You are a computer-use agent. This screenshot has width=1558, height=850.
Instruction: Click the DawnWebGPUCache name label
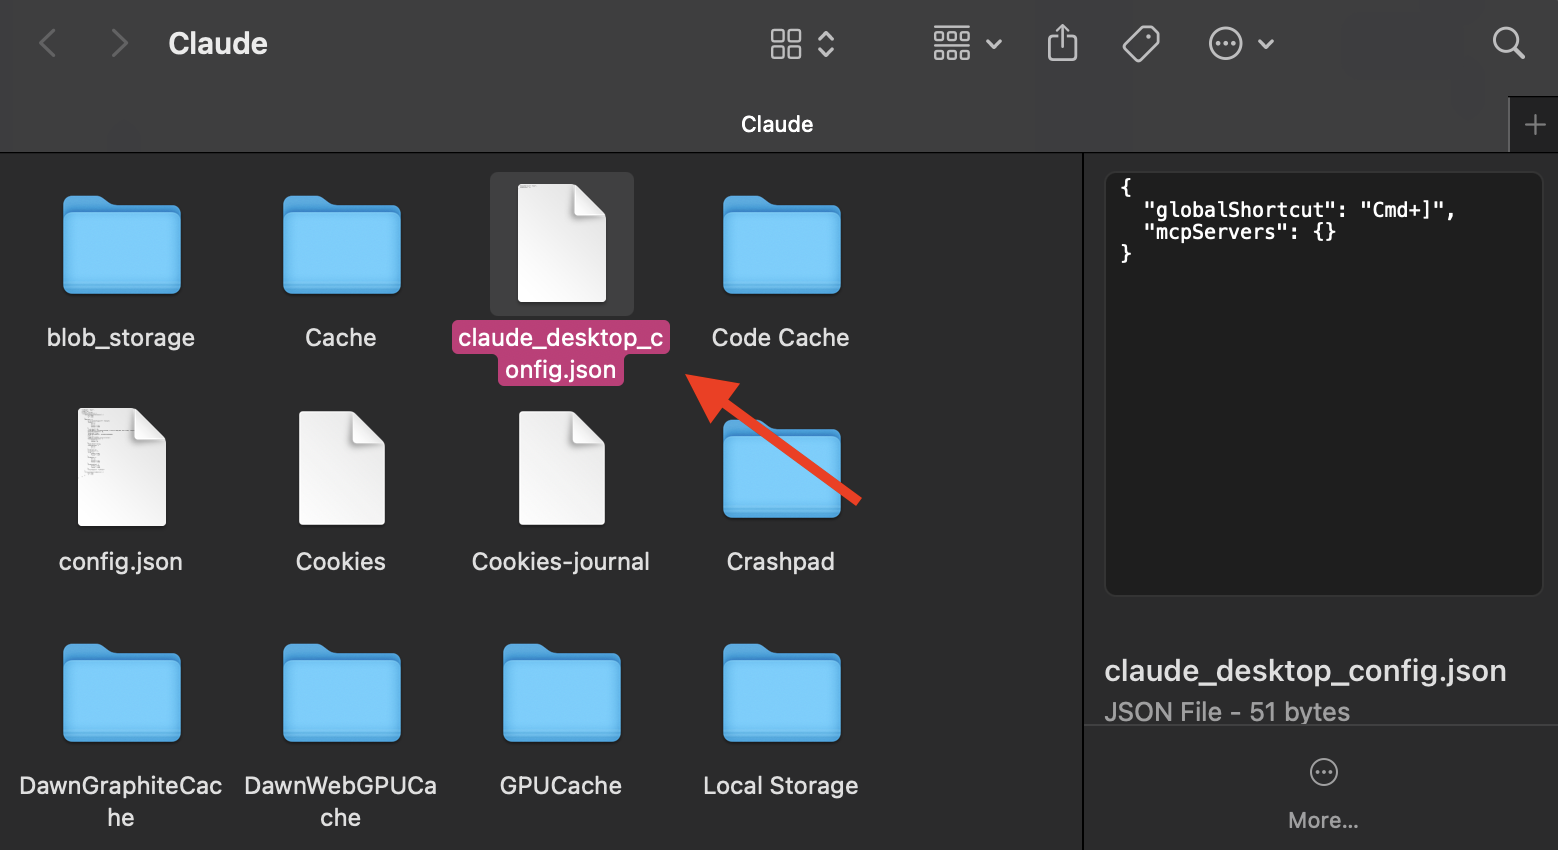click(341, 801)
